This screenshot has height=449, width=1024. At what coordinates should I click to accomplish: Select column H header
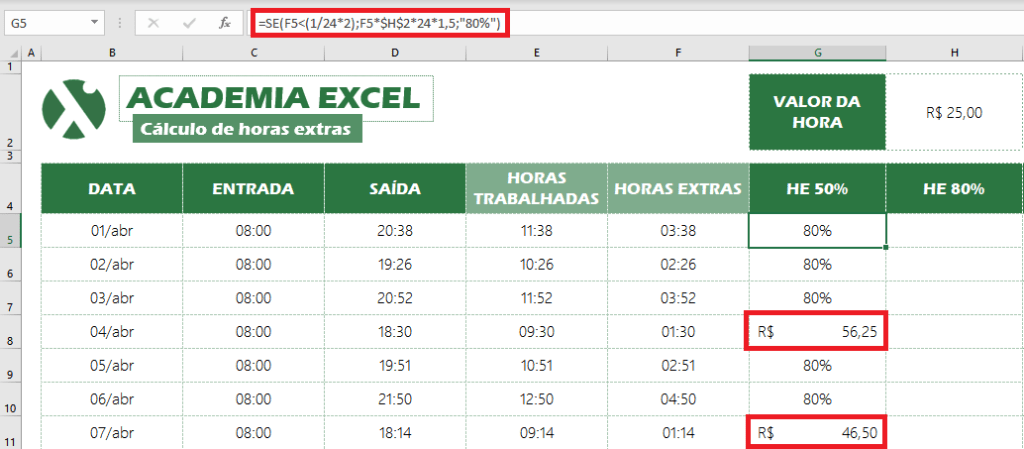pyautogui.click(x=954, y=54)
